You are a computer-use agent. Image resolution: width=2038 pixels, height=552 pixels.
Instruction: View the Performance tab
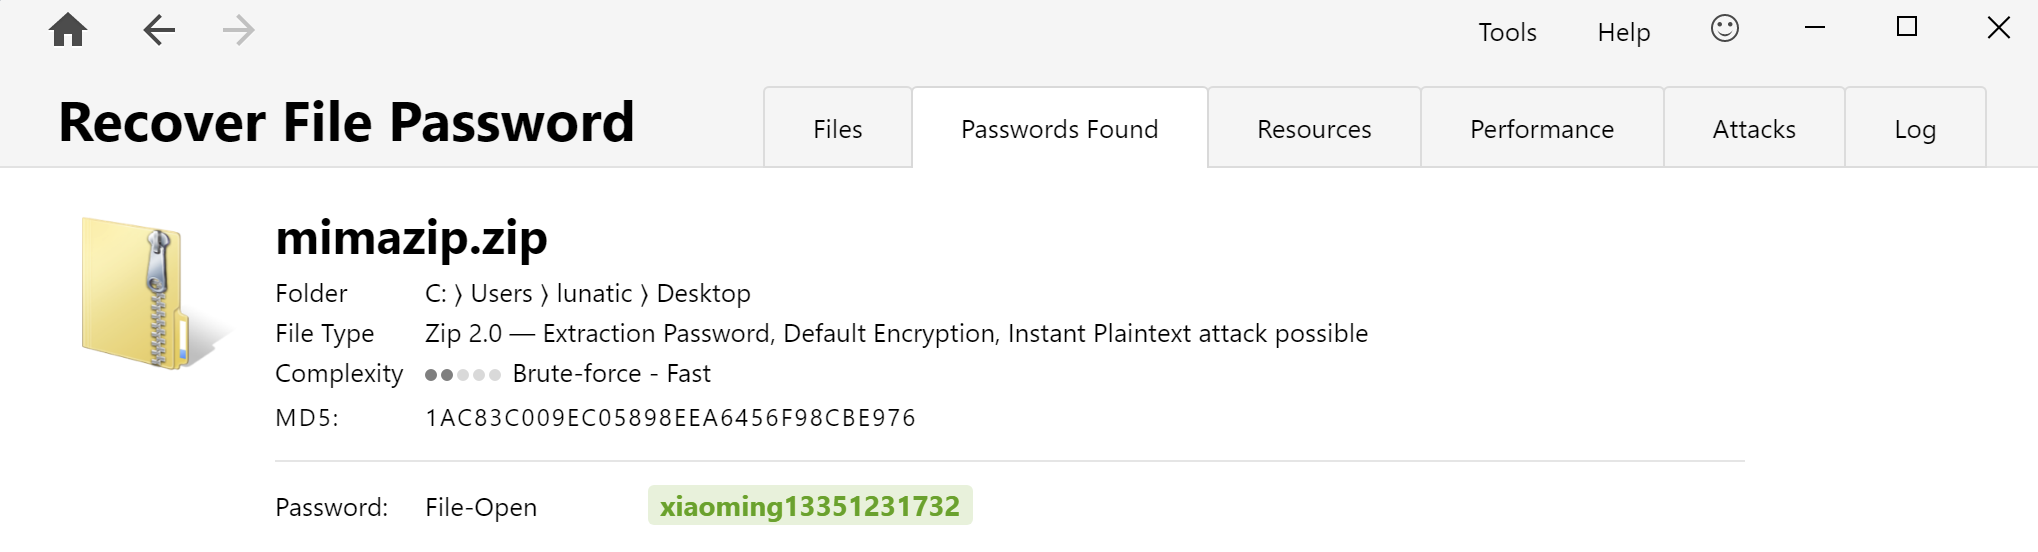point(1542,128)
